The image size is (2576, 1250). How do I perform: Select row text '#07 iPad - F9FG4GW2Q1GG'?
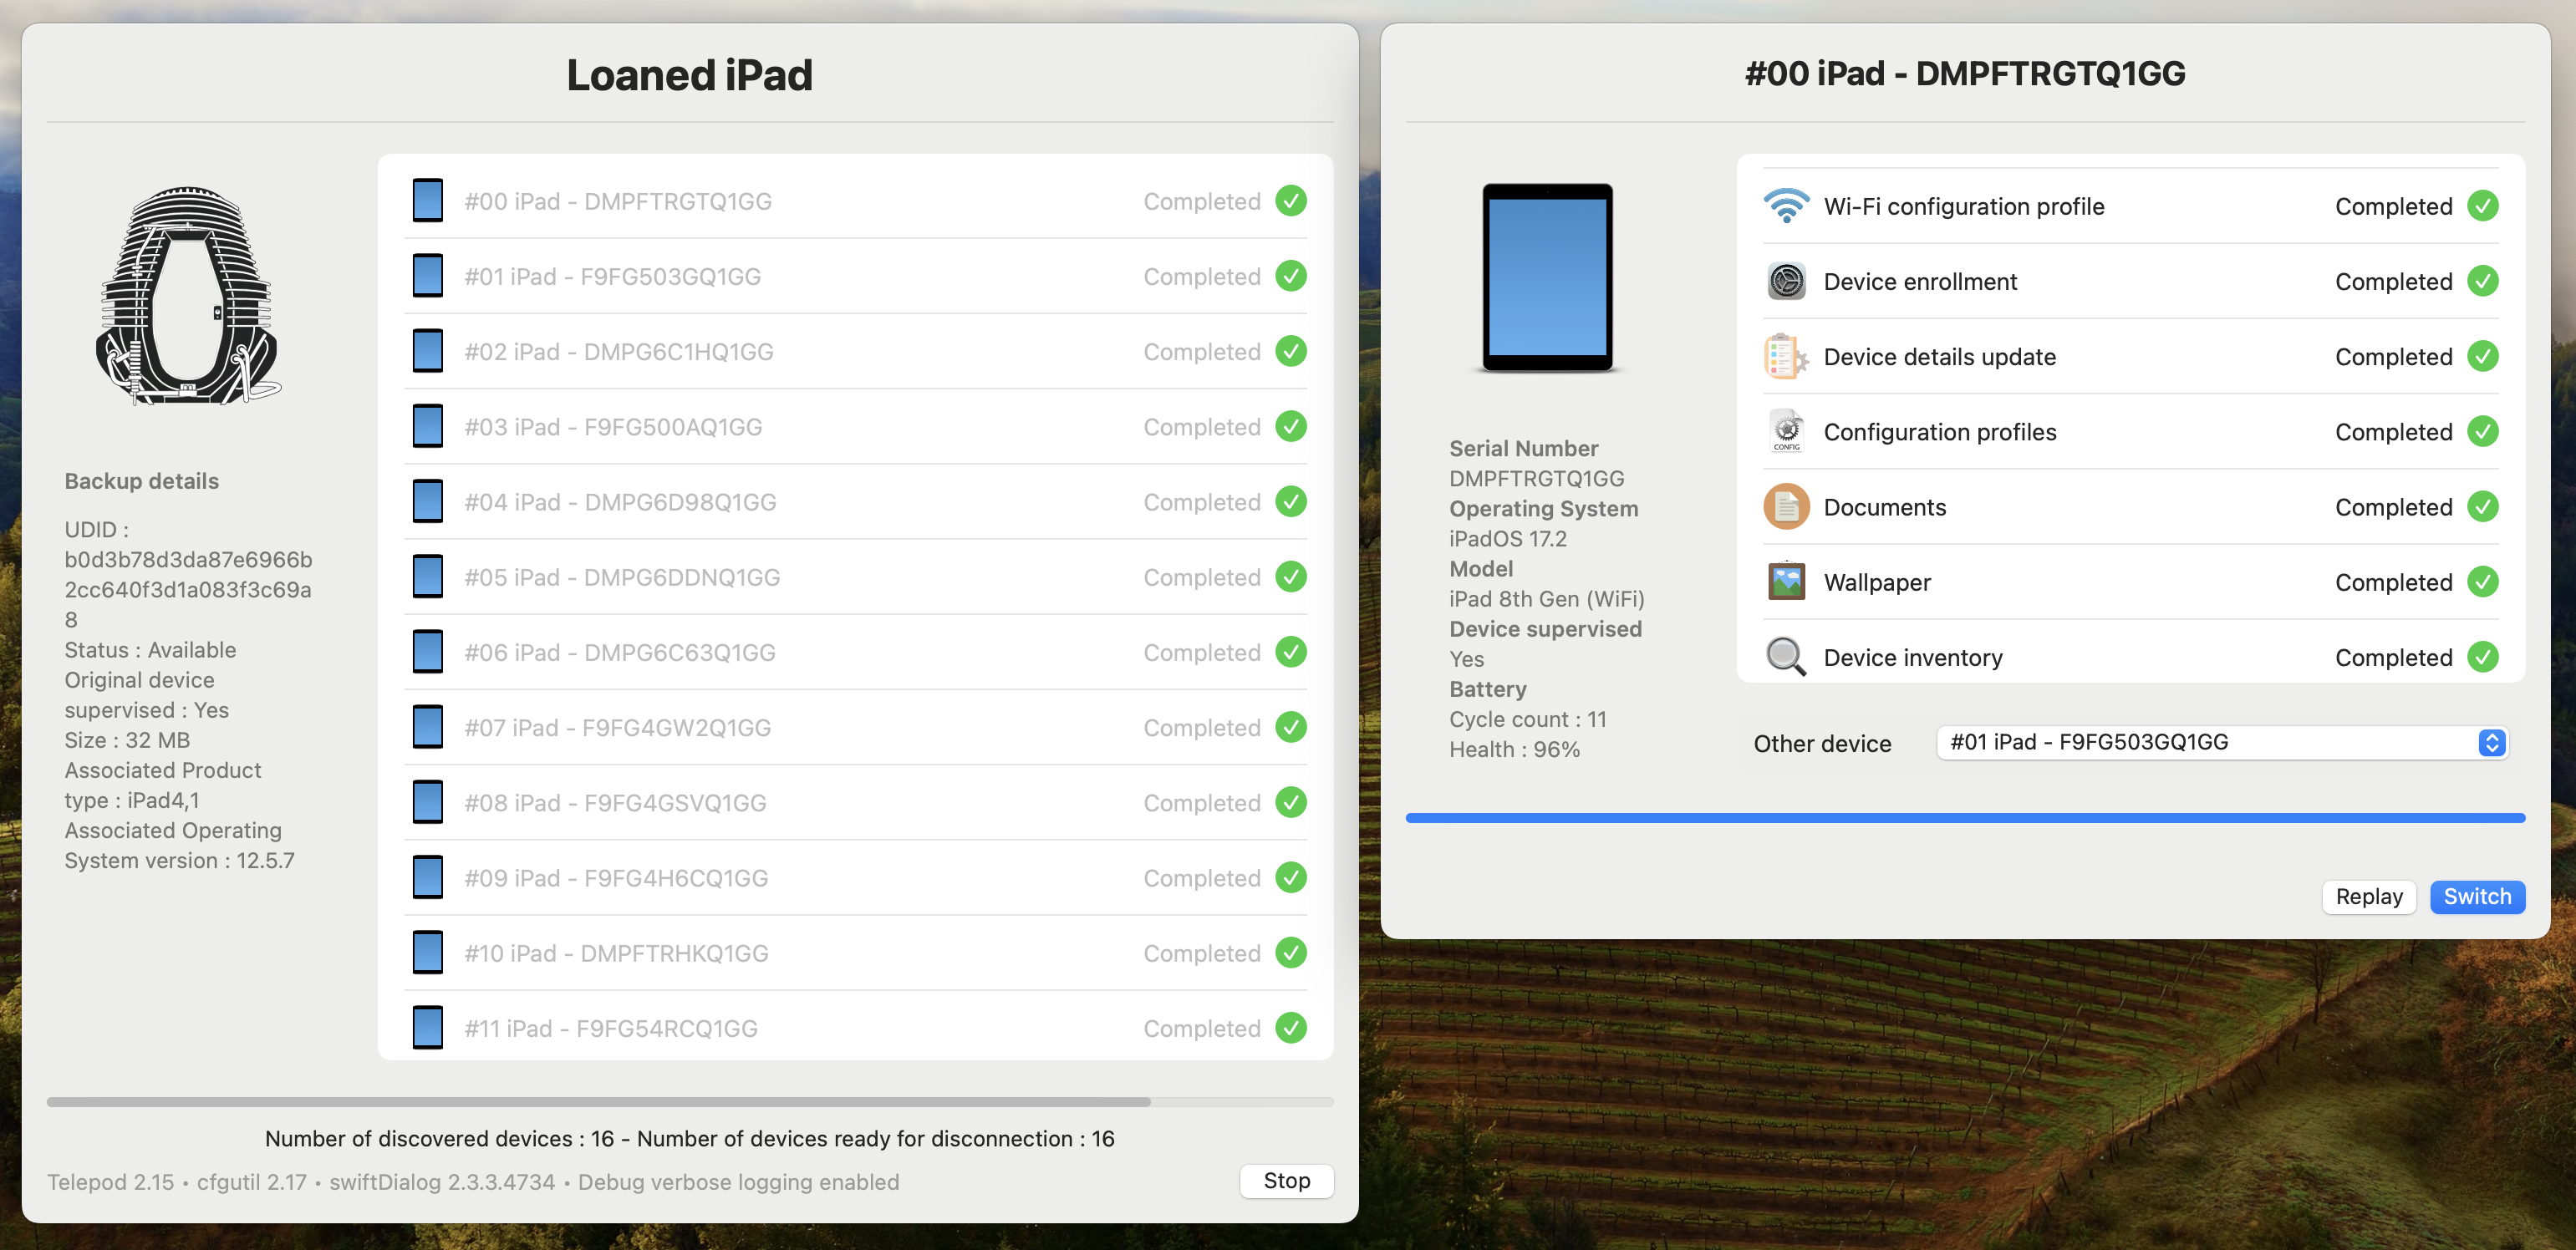(x=618, y=728)
